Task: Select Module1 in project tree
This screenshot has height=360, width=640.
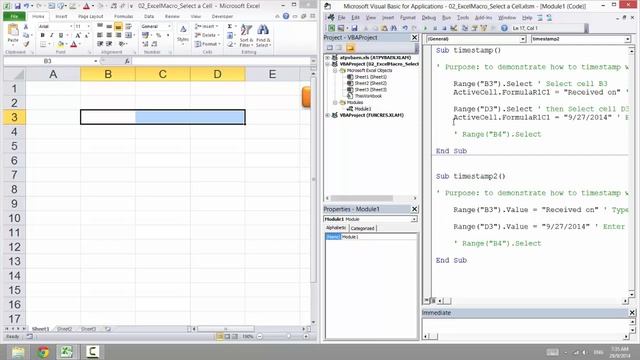Action: [x=362, y=109]
